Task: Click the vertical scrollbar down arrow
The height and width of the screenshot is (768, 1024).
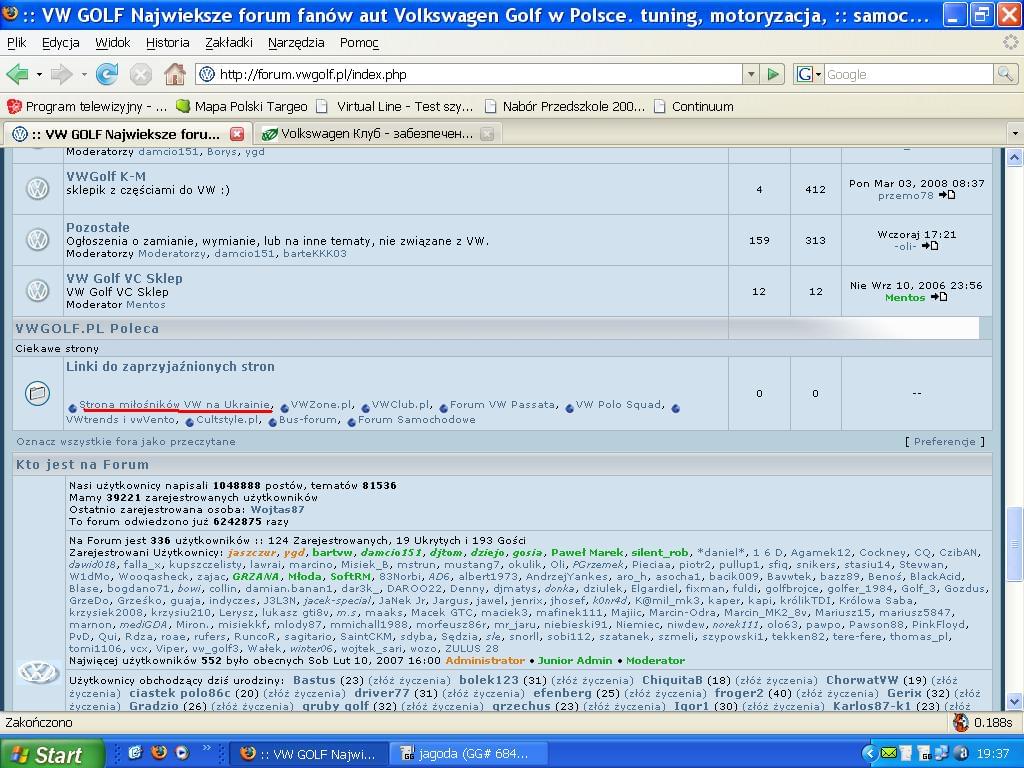Action: point(1014,702)
